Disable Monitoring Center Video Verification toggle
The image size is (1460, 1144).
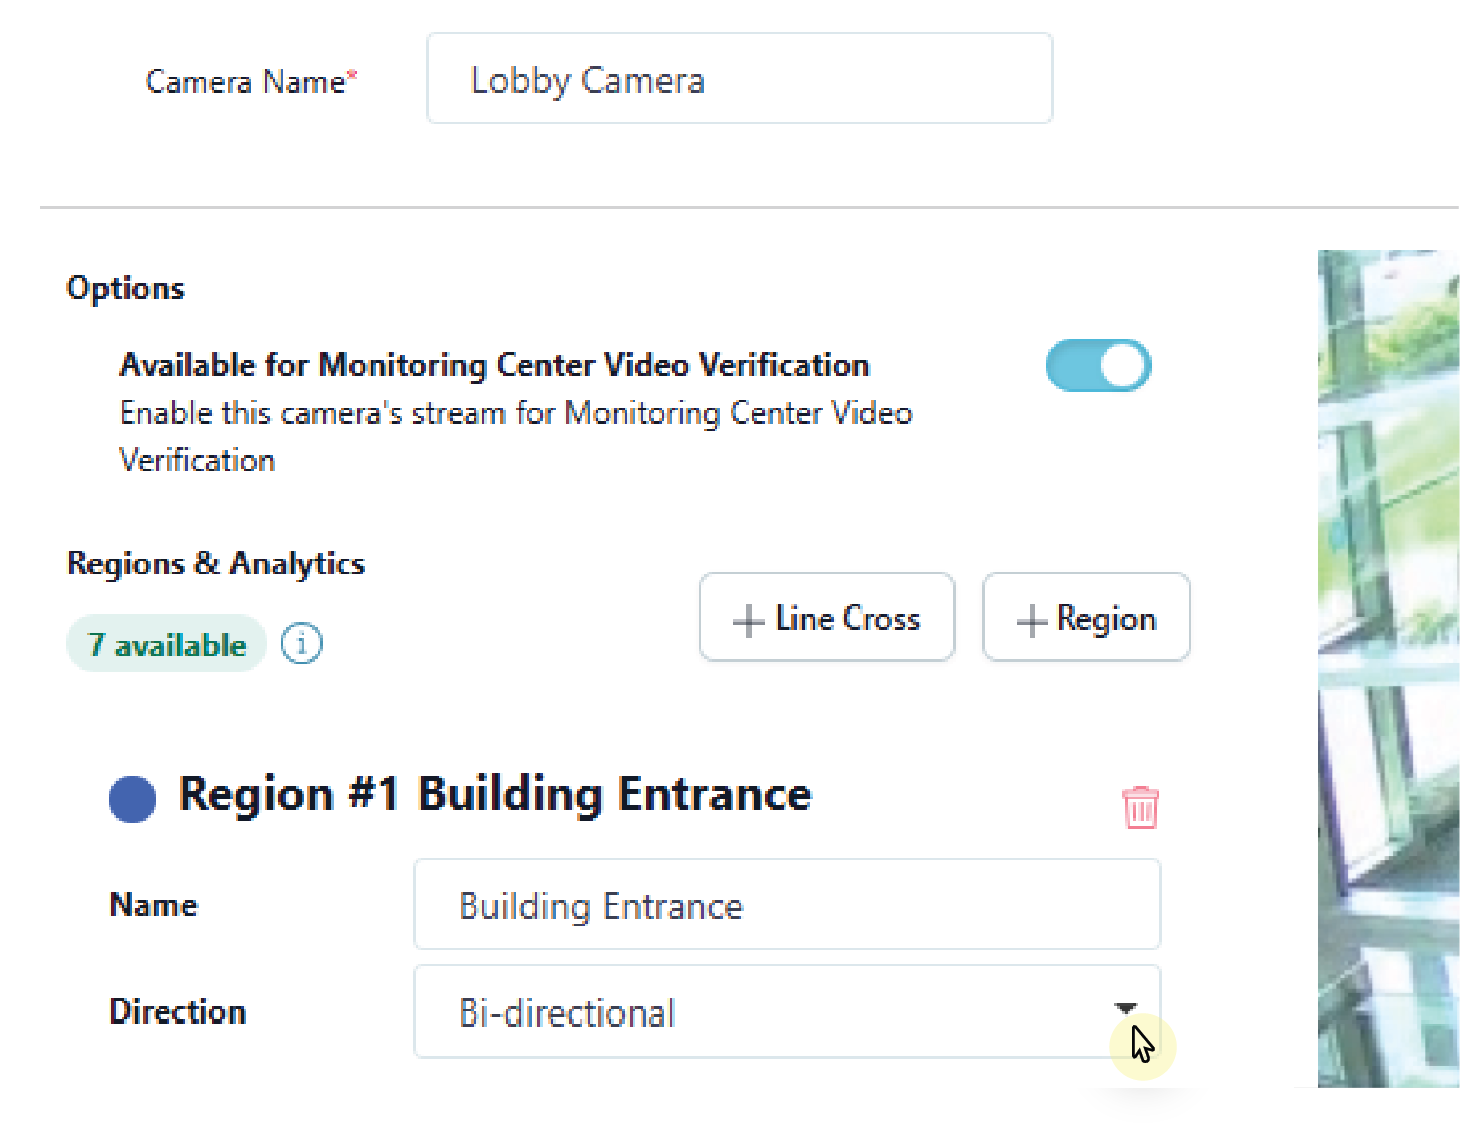1098,365
